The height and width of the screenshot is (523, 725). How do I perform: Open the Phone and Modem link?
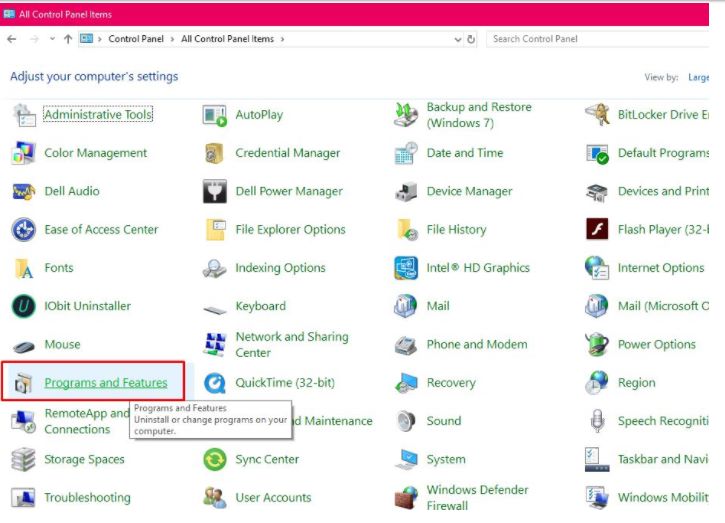pyautogui.click(x=477, y=345)
